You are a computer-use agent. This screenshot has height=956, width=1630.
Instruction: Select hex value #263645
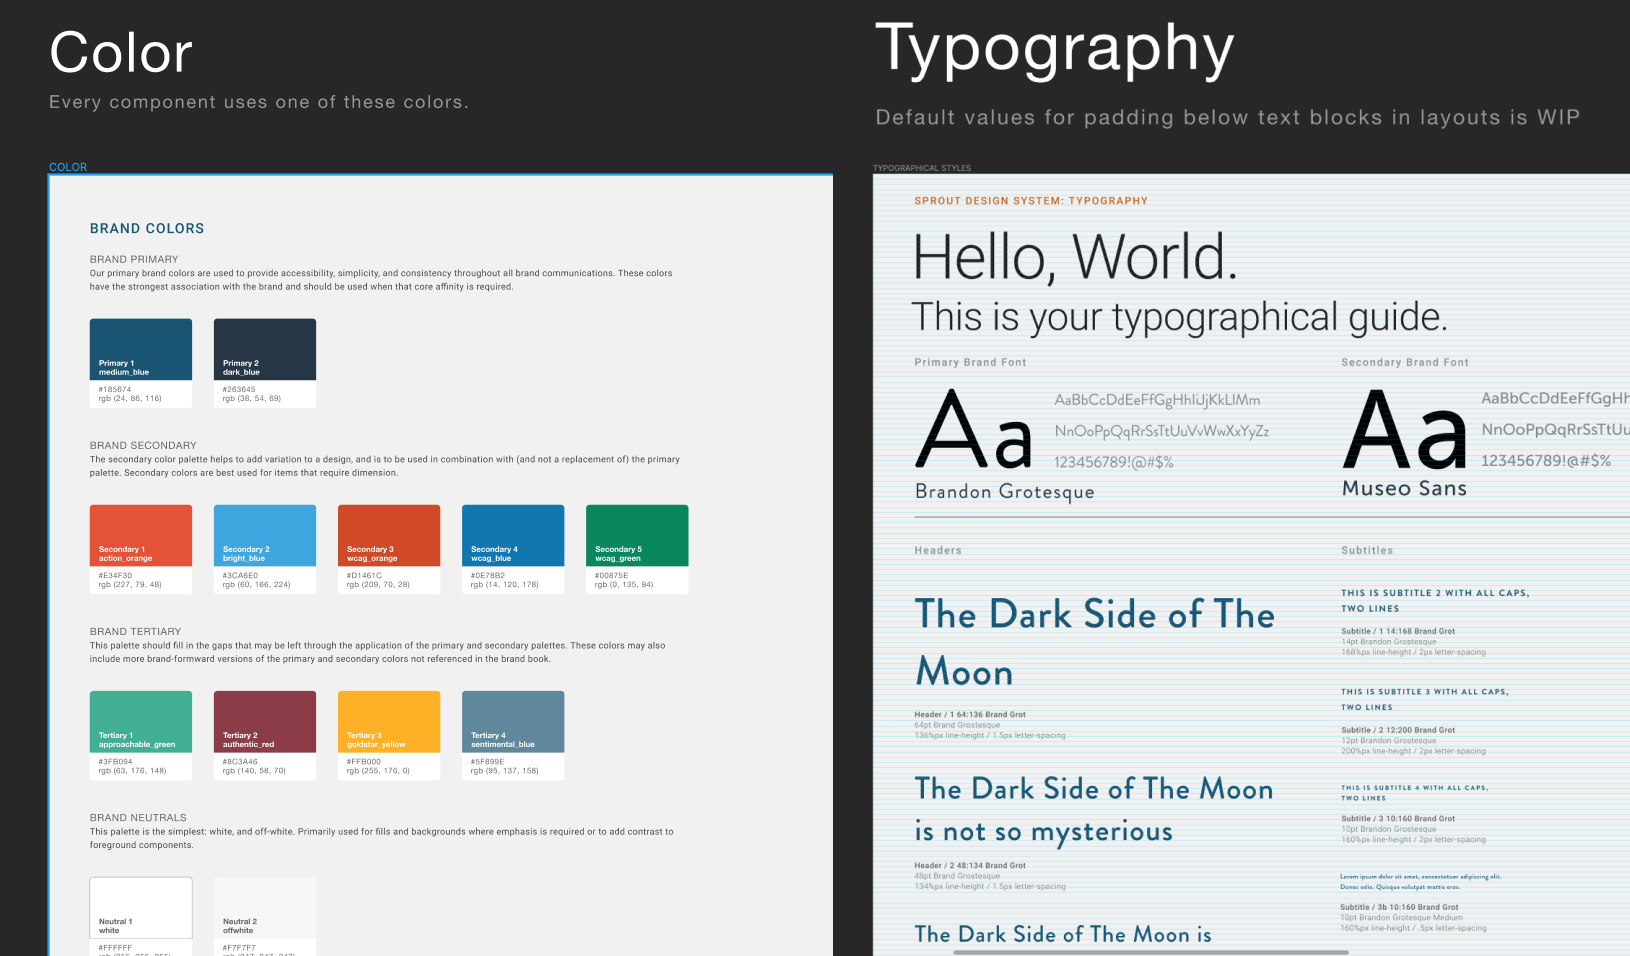(239, 390)
